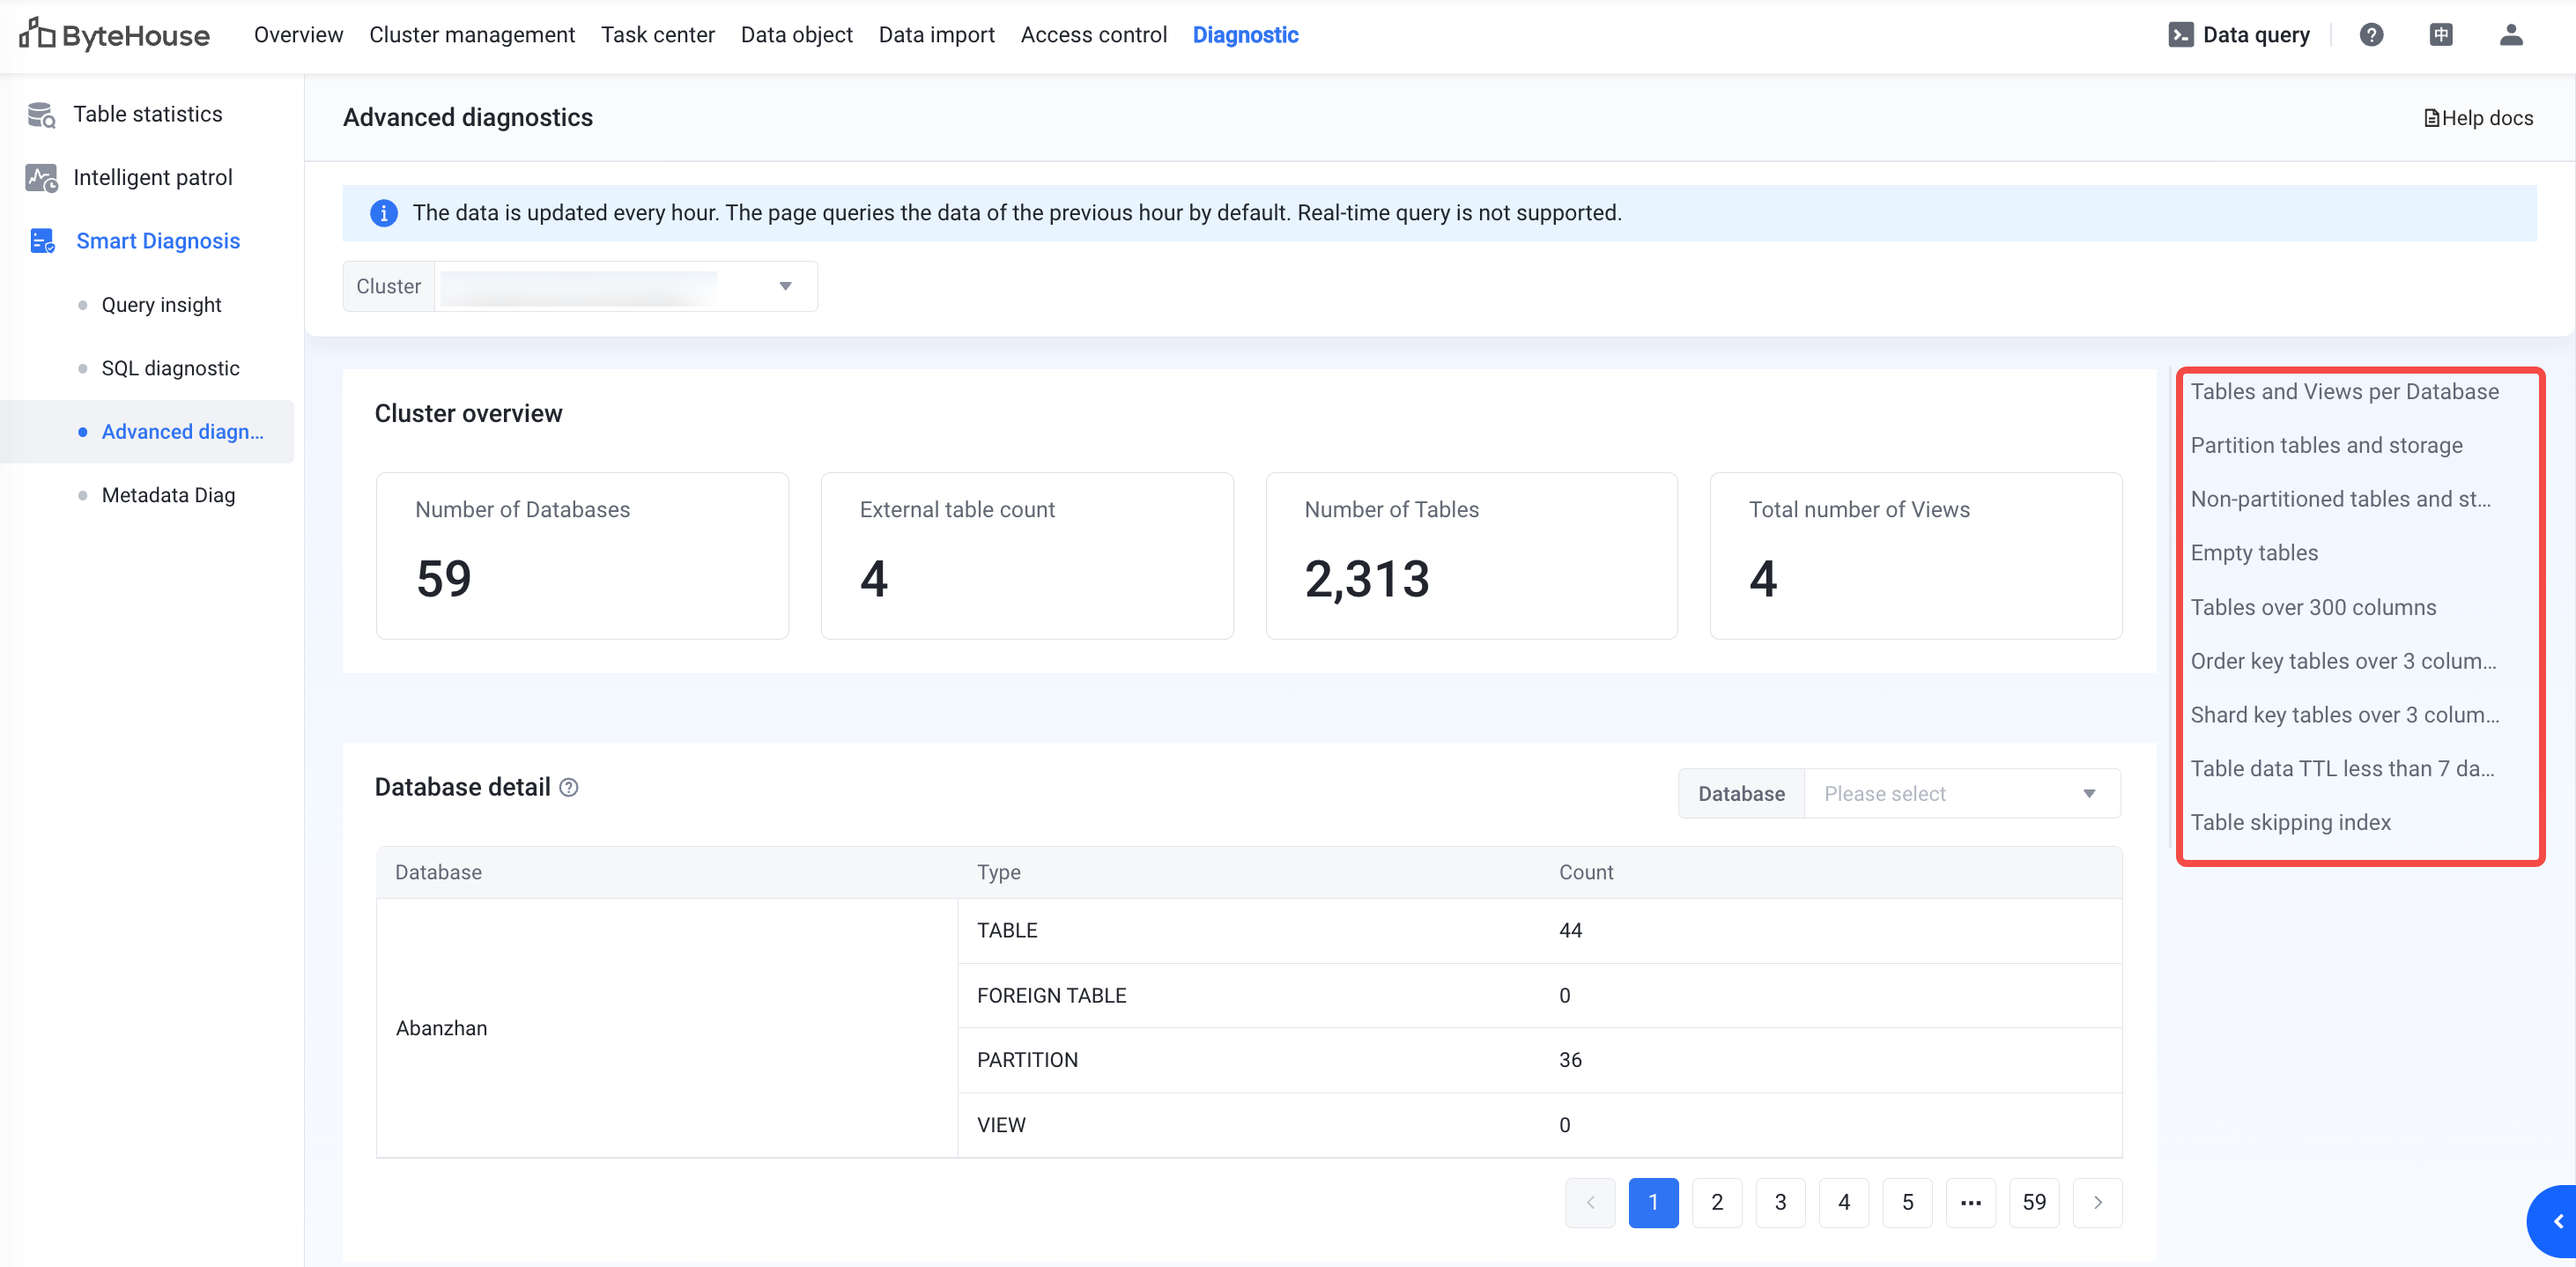The image size is (2576, 1267).
Task: Click the language switch icon
Action: coord(2441,35)
